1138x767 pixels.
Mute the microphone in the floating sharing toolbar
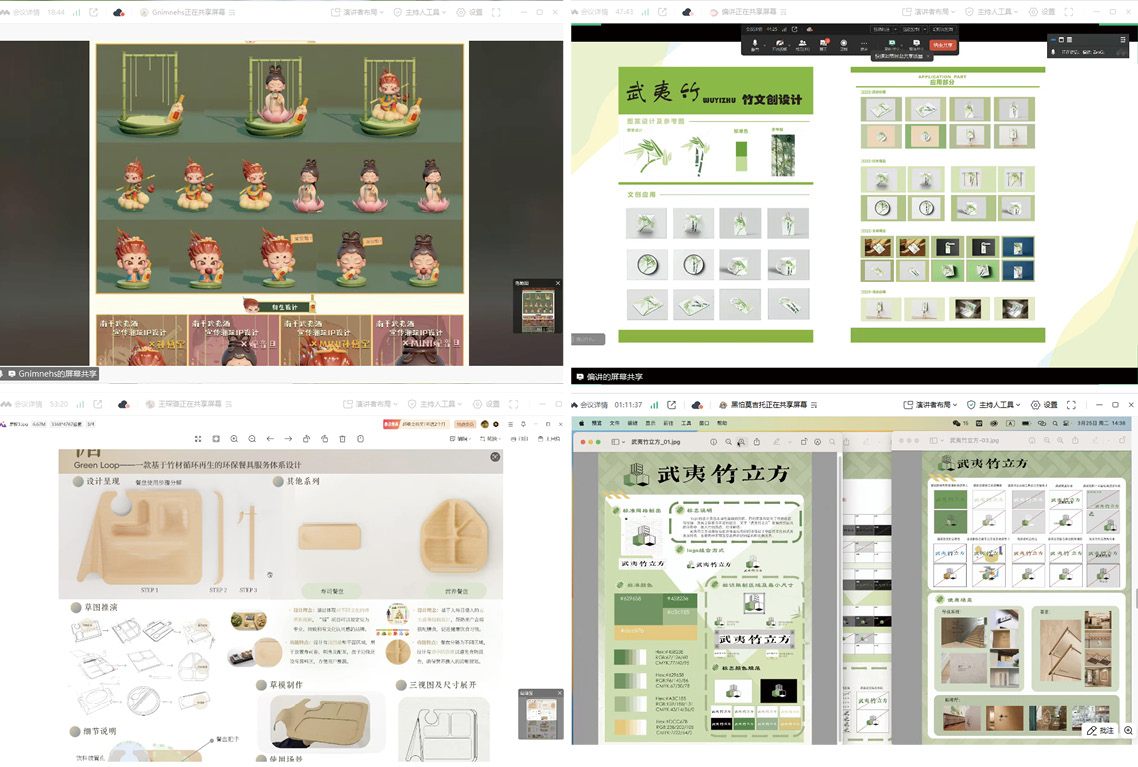pyautogui.click(x=755, y=44)
